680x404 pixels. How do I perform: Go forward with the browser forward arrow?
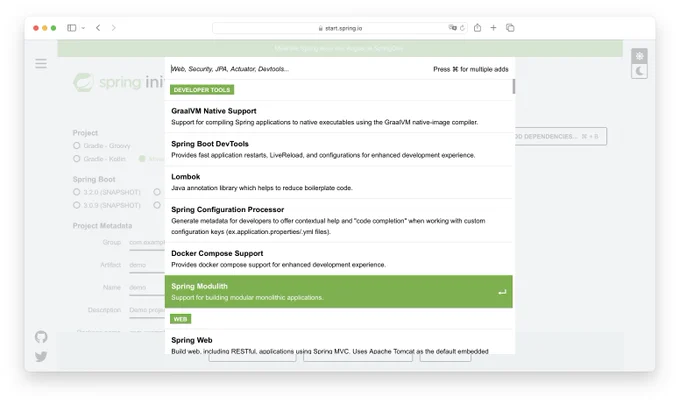tap(114, 28)
